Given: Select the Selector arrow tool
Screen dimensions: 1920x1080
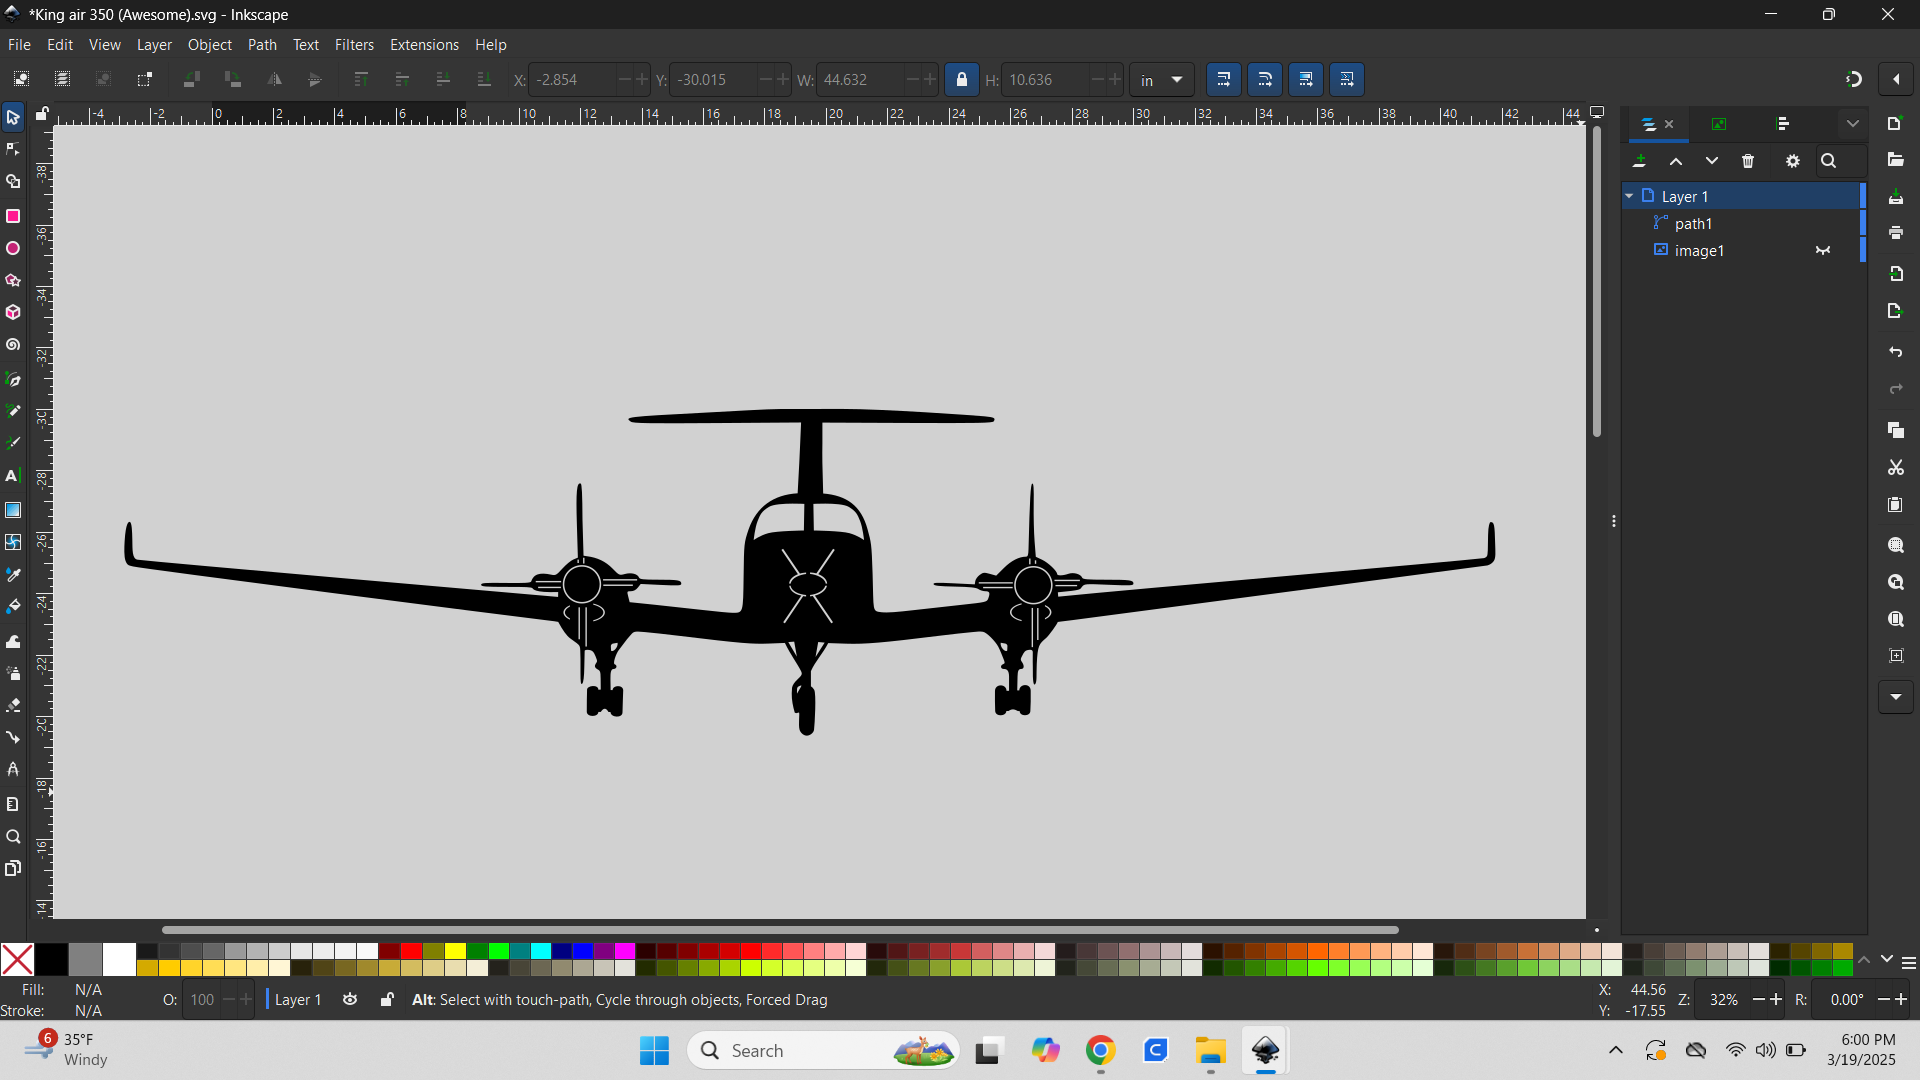Looking at the screenshot, I should [13, 118].
